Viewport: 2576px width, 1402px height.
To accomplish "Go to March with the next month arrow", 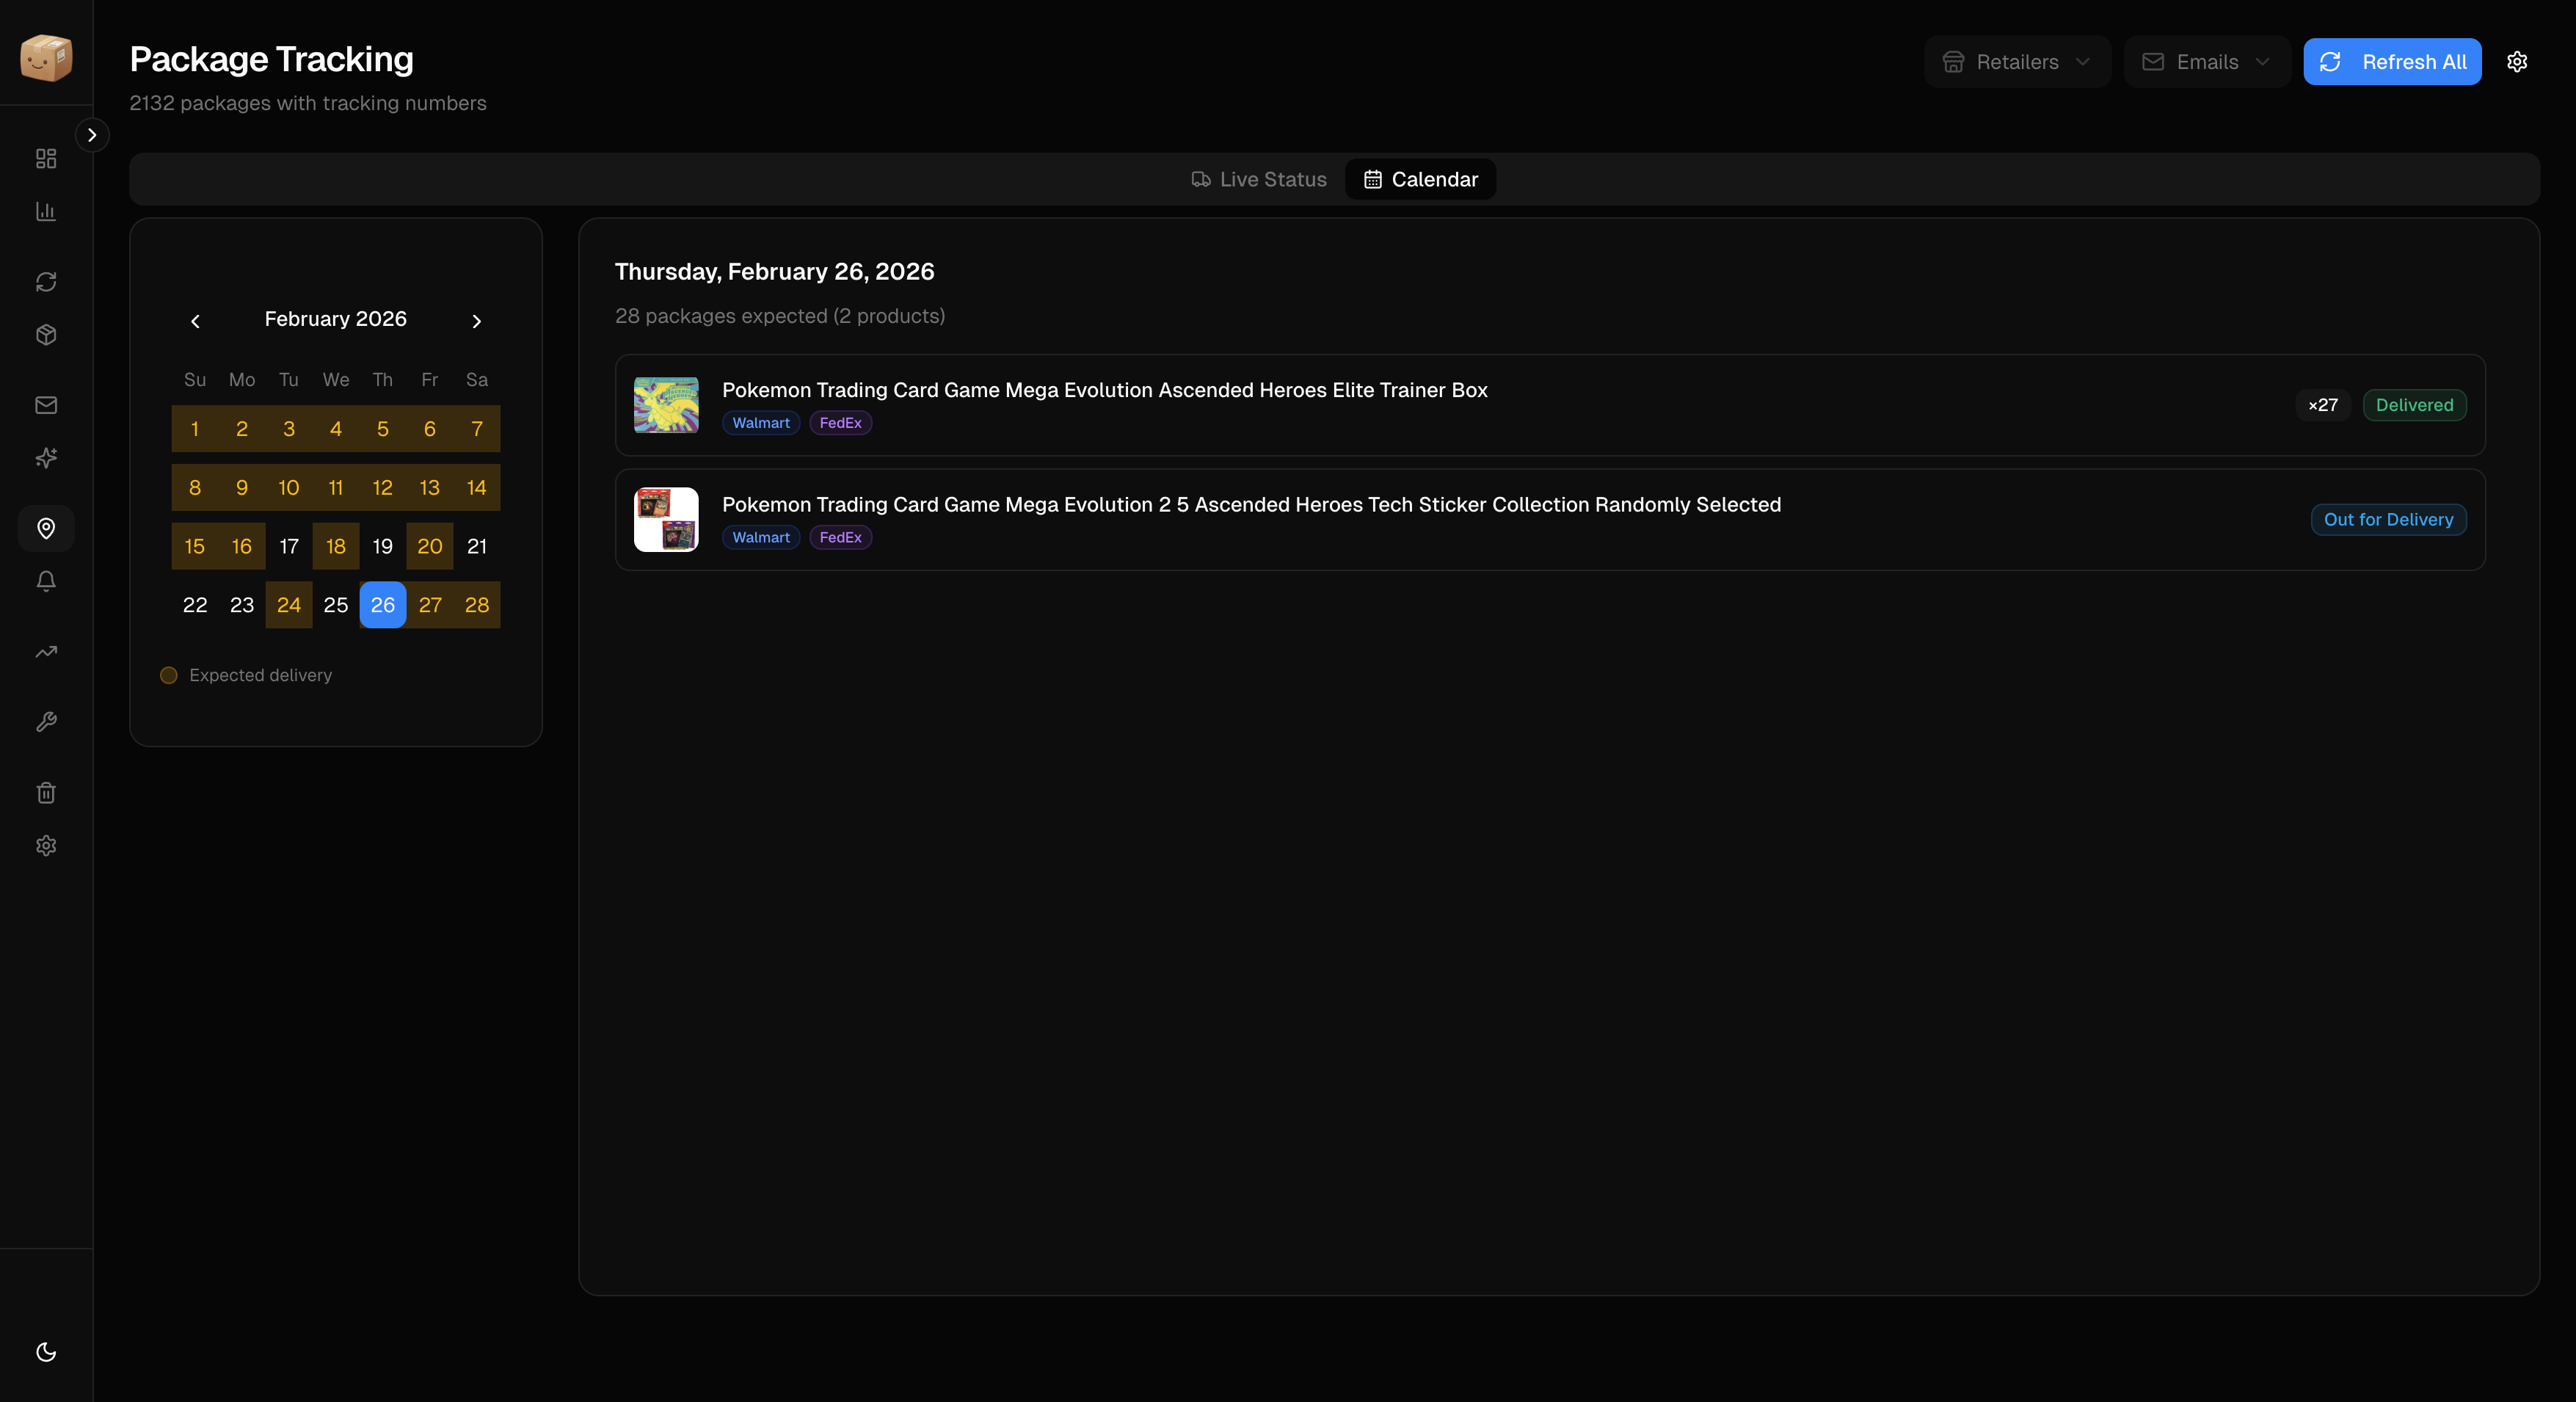I will tap(477, 321).
